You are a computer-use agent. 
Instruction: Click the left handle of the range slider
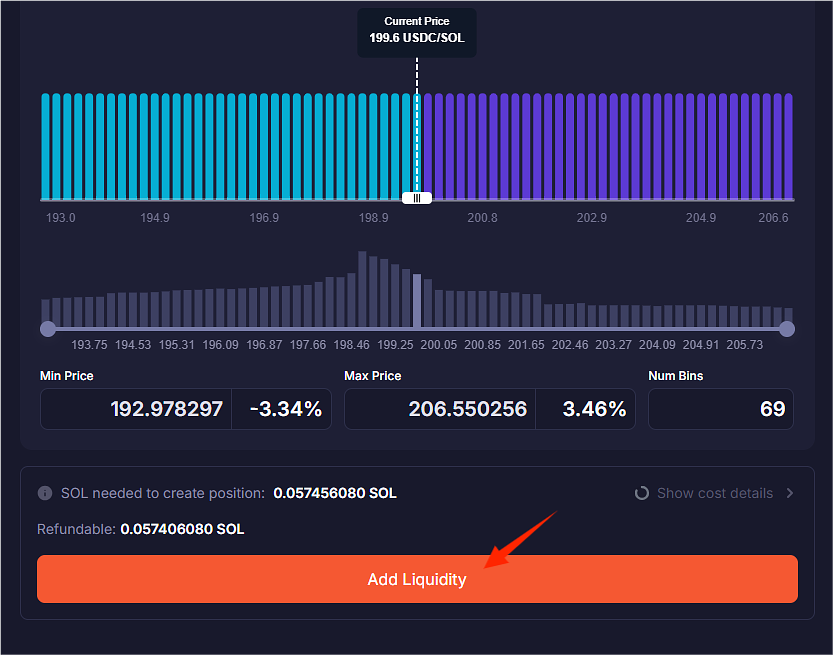point(47,329)
